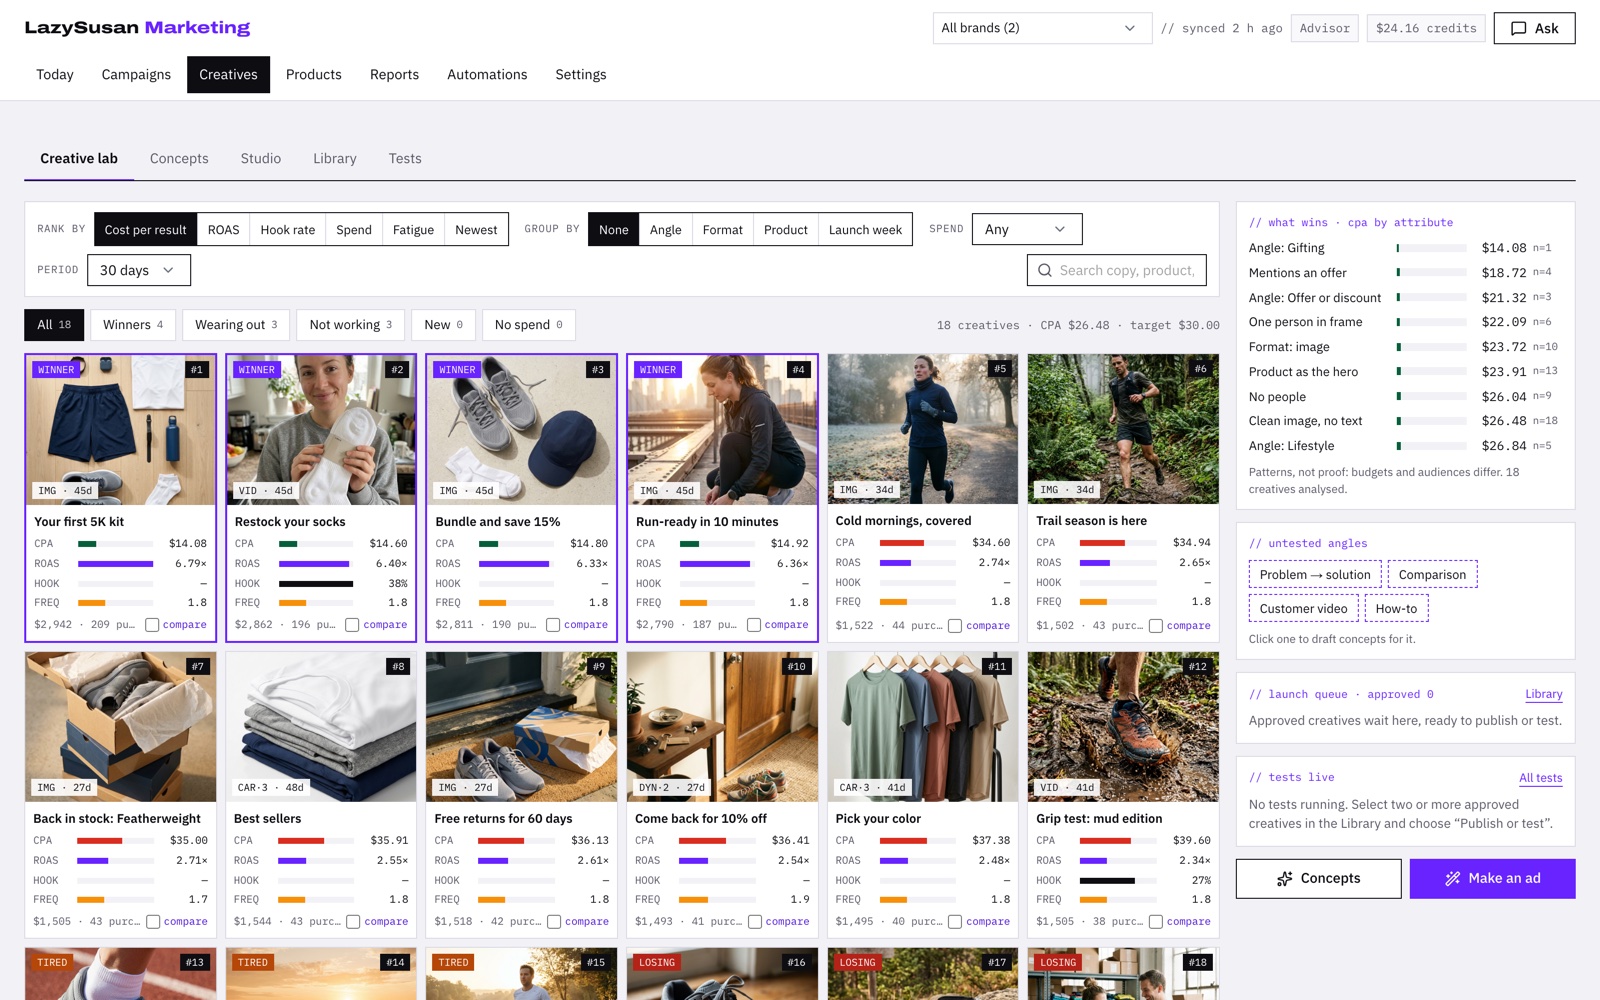Click the Mentions an offer attribute row
The height and width of the screenshot is (1000, 1600).
pos(1404,273)
